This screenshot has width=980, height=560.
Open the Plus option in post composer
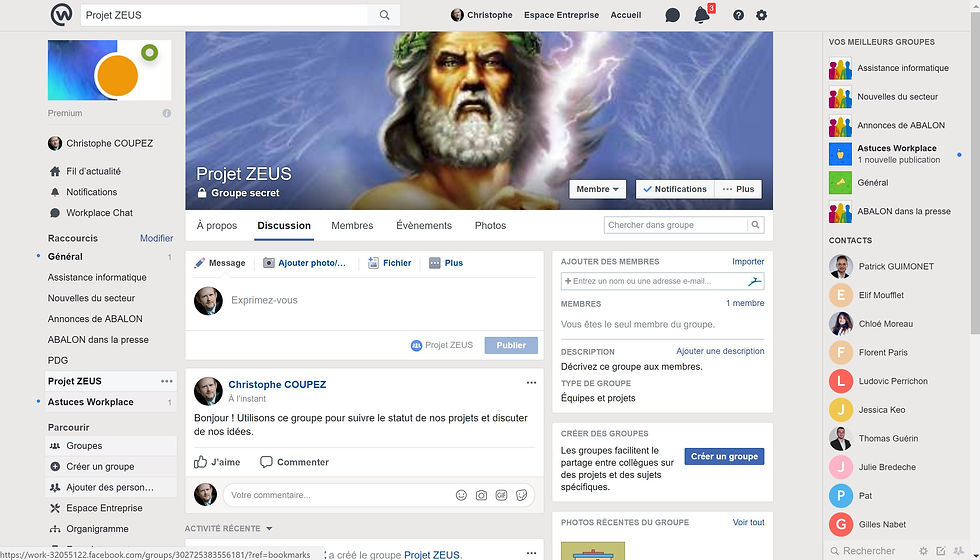(x=446, y=263)
